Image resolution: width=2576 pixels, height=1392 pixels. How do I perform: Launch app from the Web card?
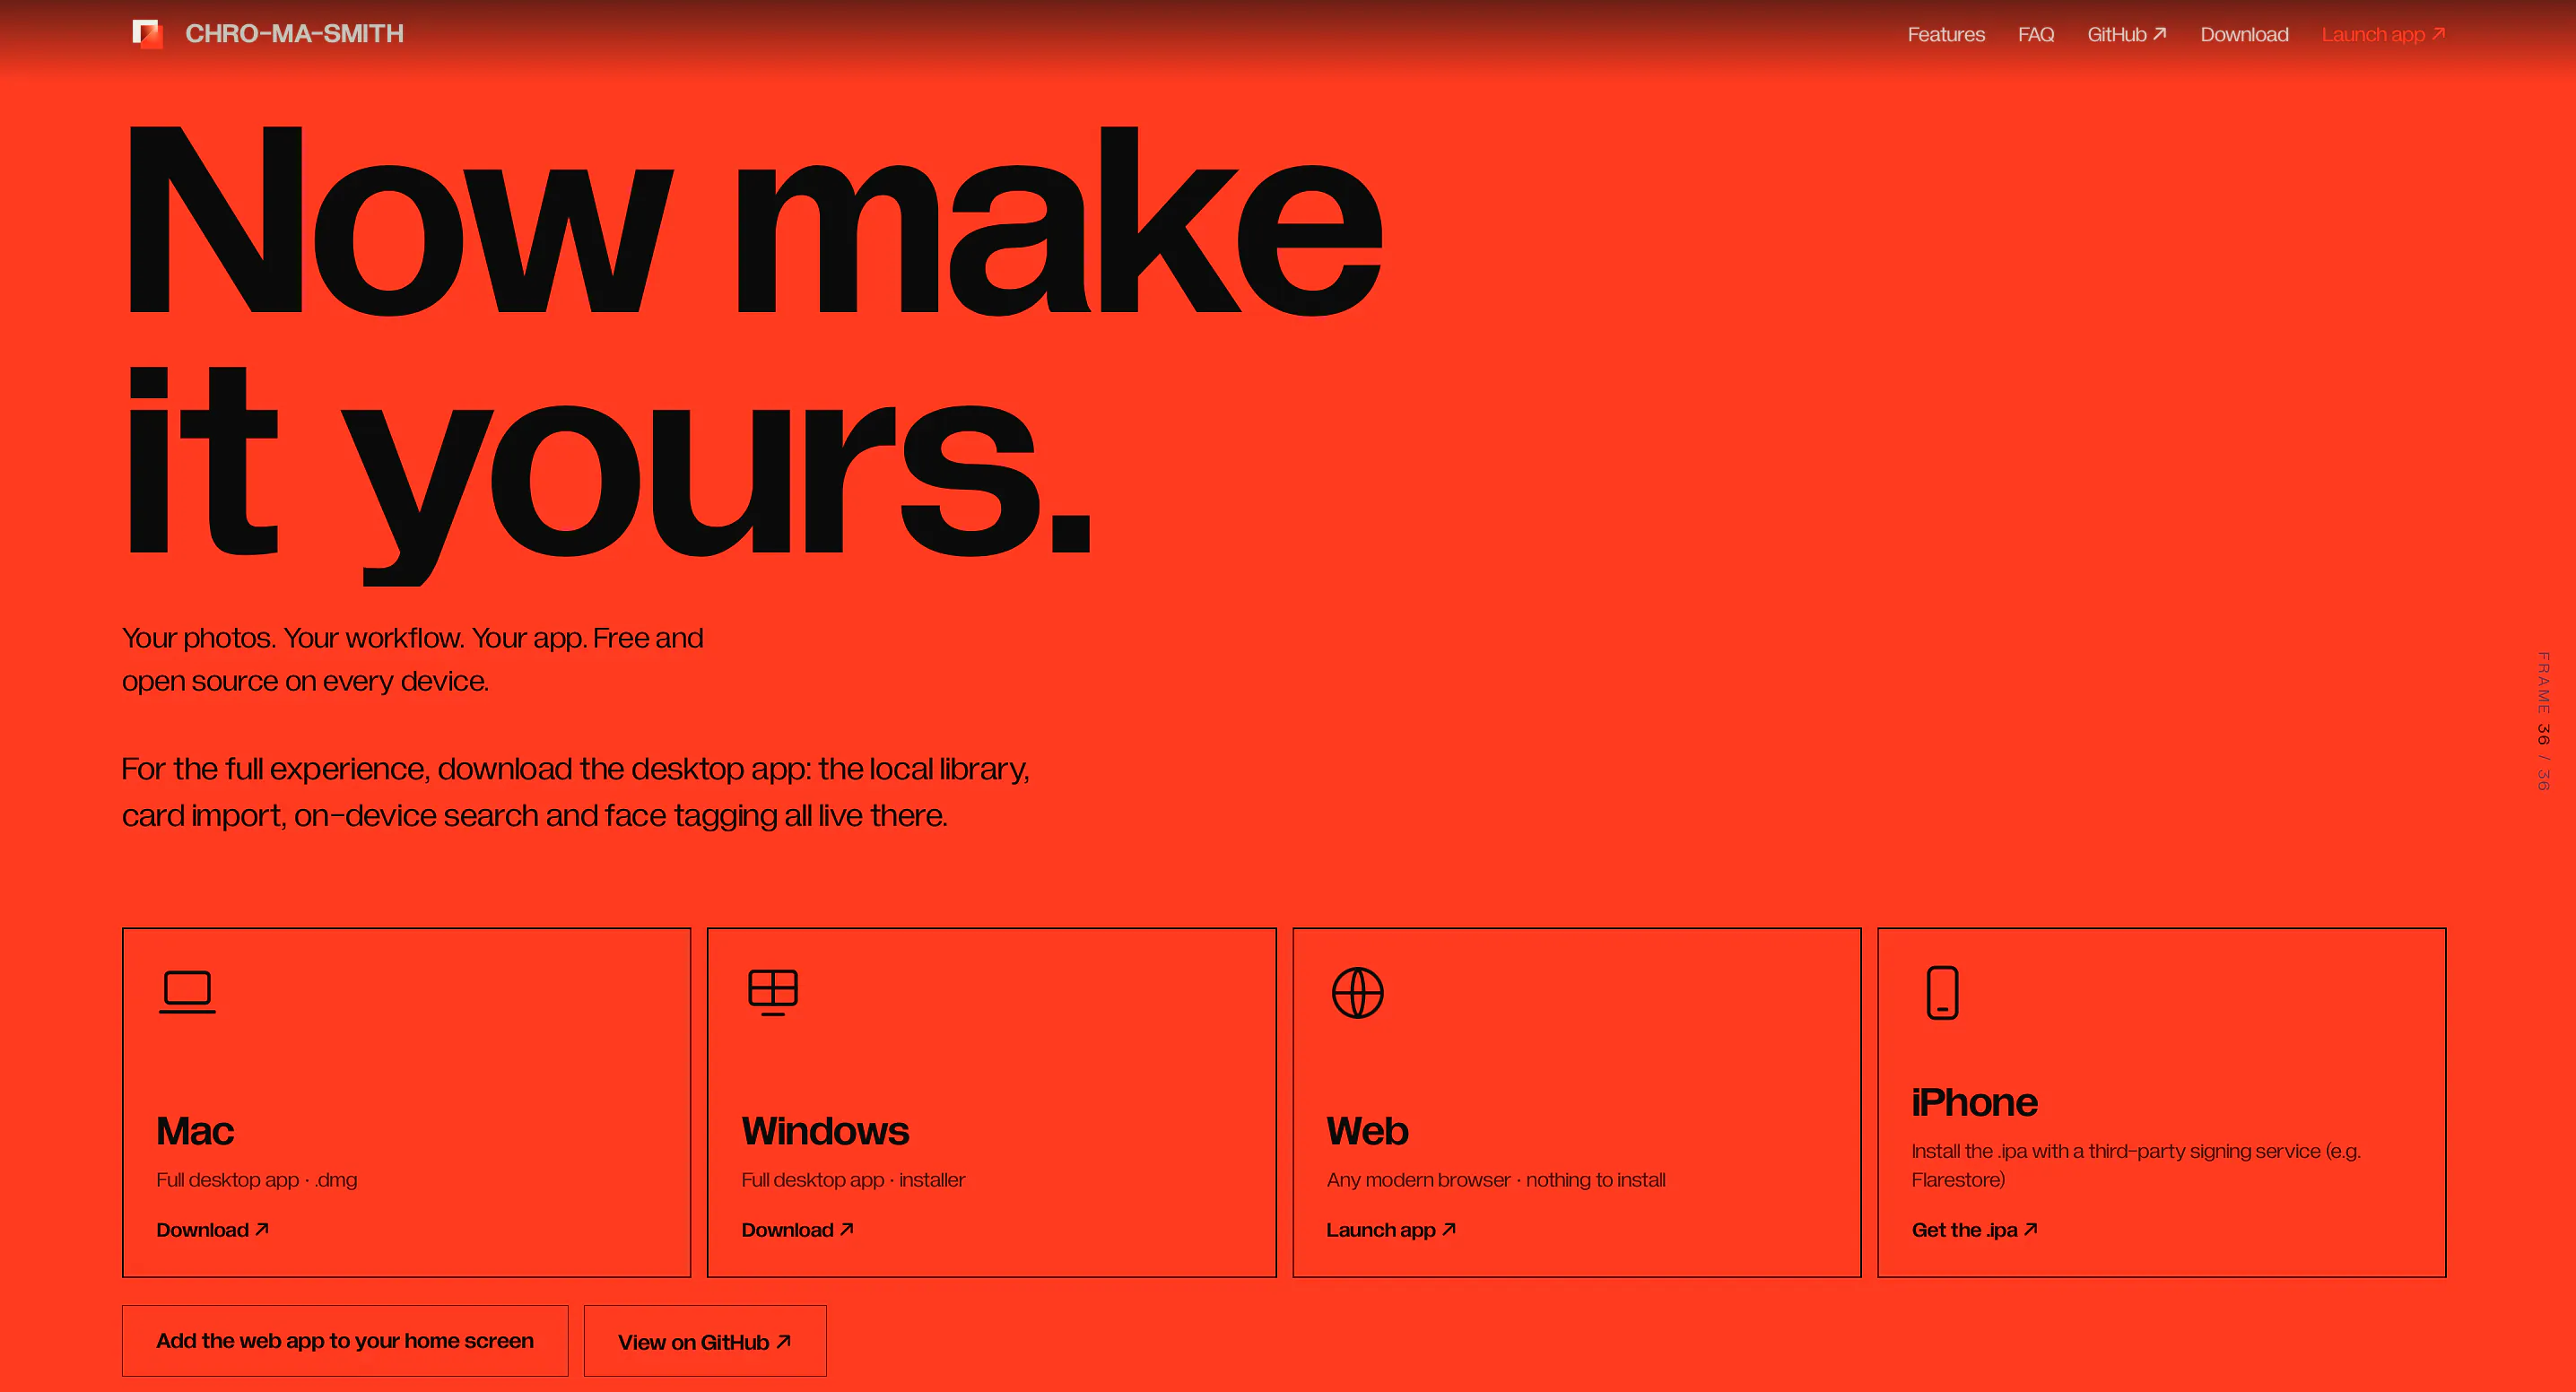[1390, 1230]
